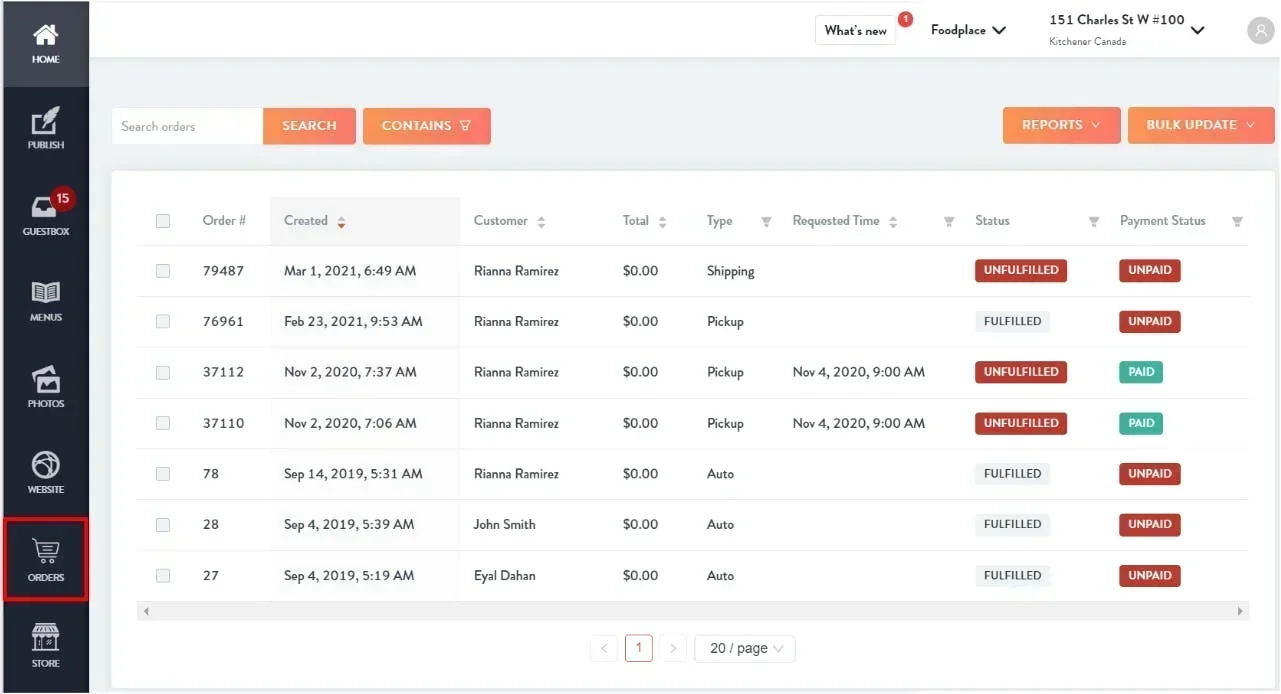Screen dimensions: 1281x694
Task: Click the red notification badge on What's new
Action: (905, 19)
